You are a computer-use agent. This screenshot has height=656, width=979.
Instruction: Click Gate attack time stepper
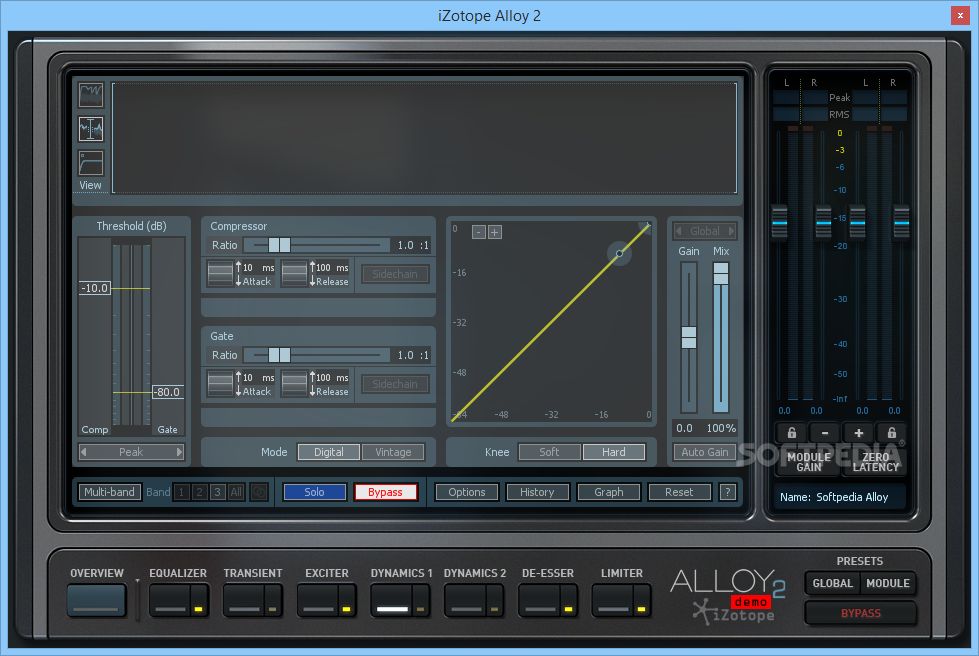pyautogui.click(x=220, y=384)
